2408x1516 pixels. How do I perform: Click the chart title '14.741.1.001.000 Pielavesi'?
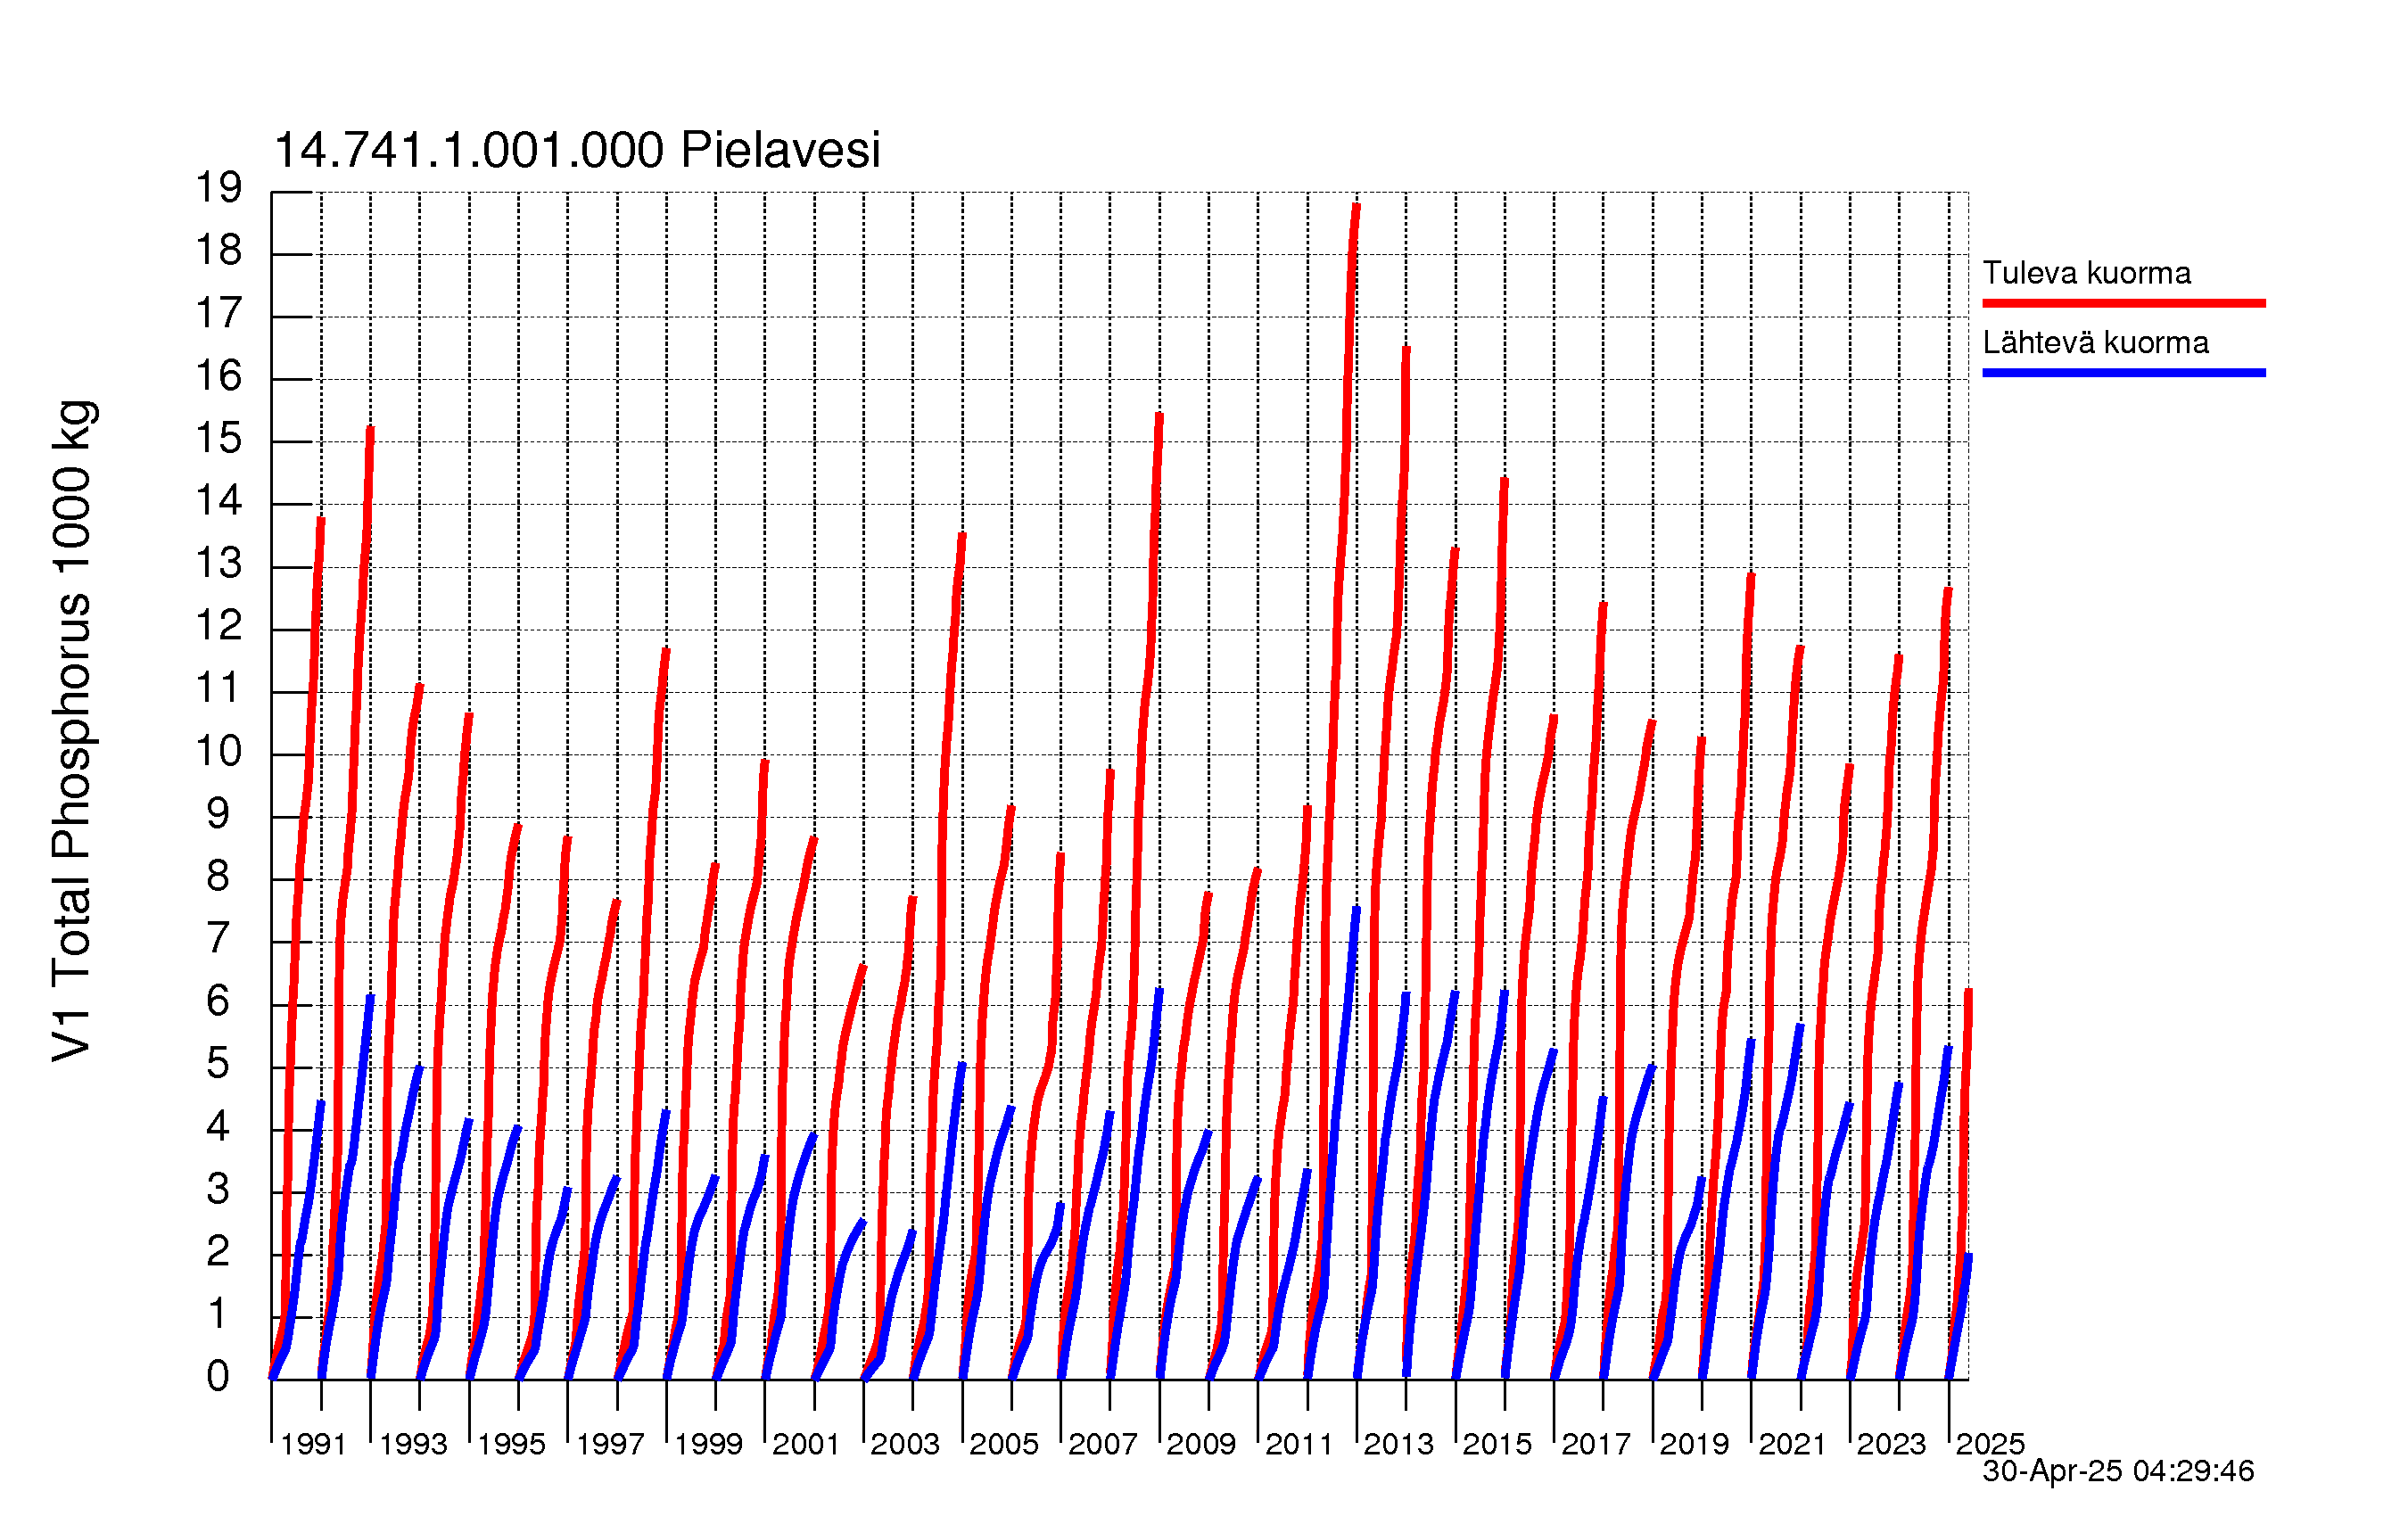577,151
